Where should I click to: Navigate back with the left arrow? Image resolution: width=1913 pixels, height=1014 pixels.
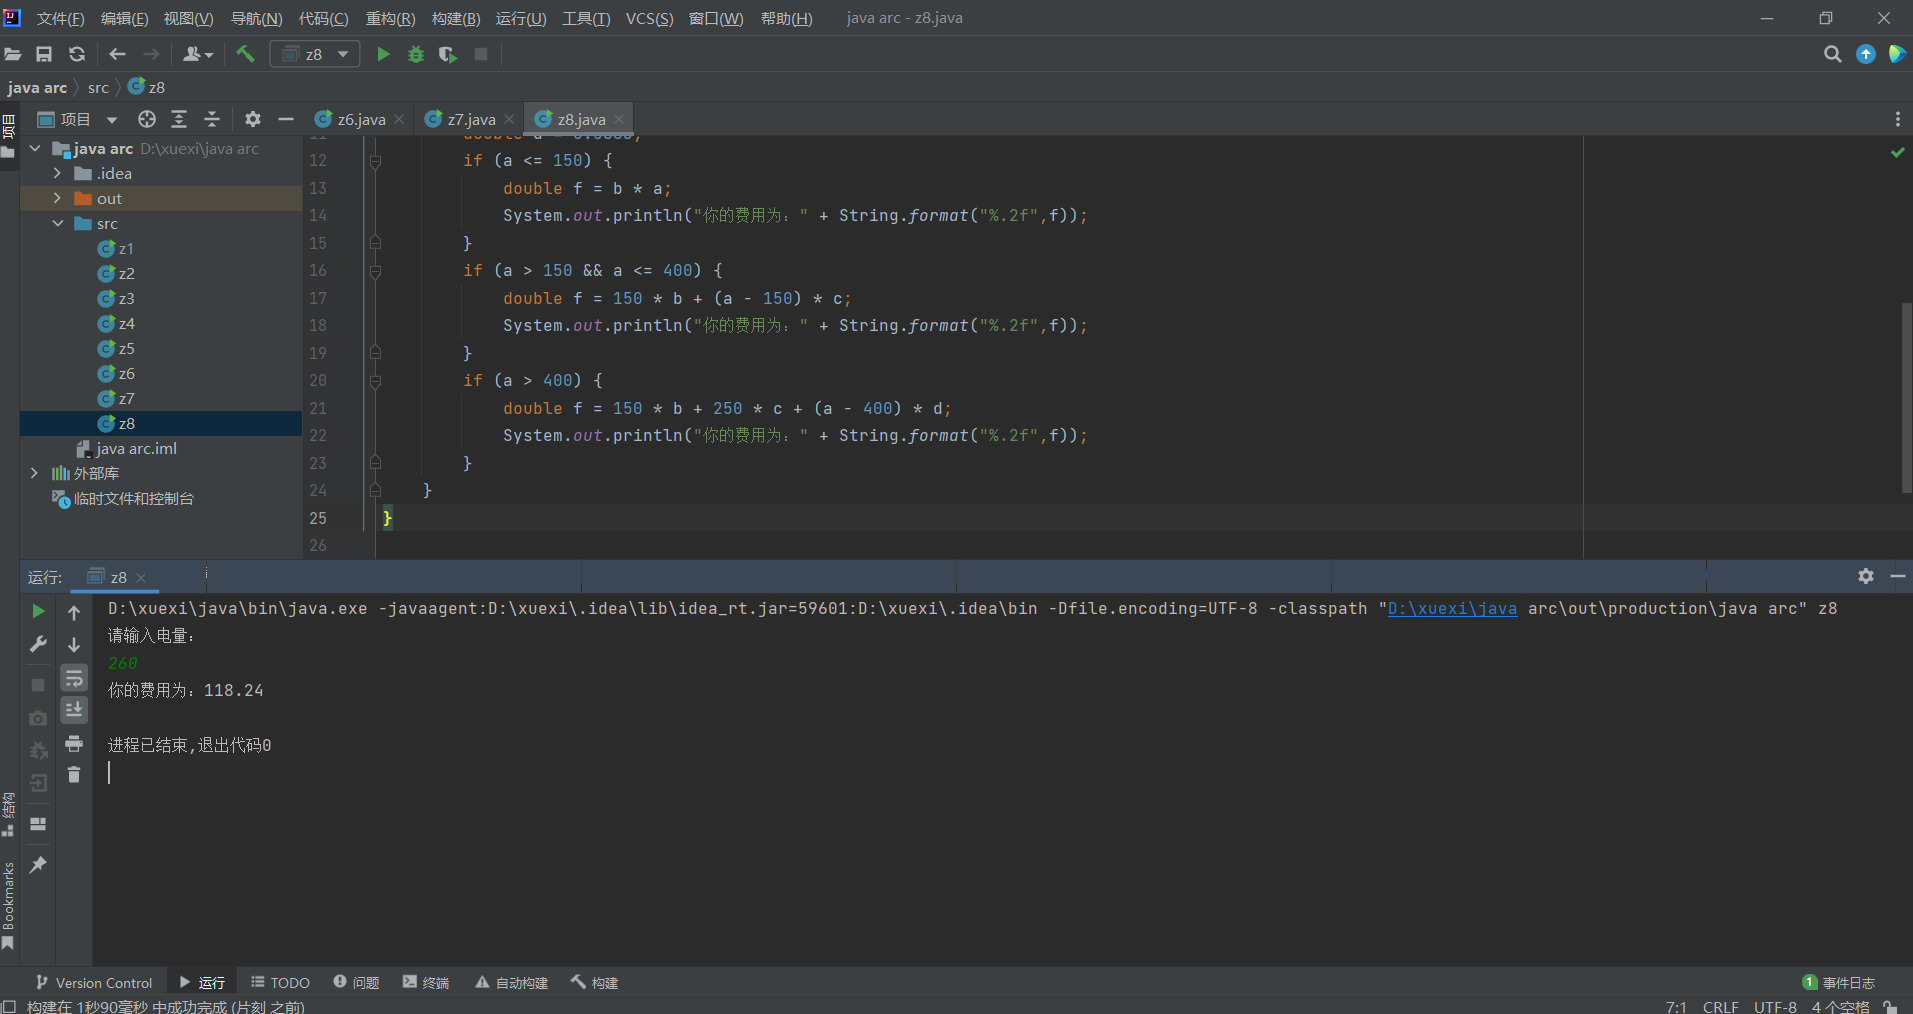117,54
